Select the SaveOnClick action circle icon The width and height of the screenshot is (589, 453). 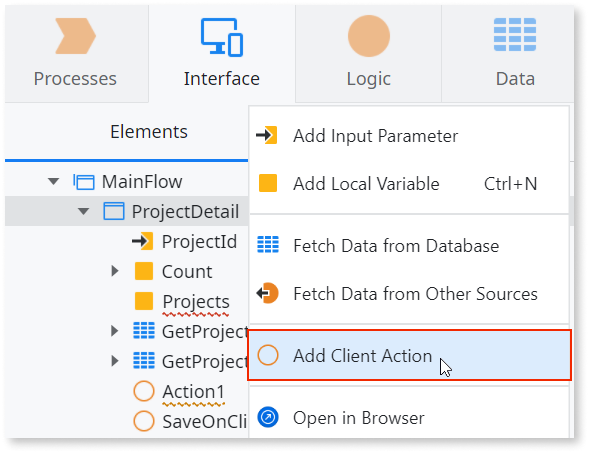144,421
